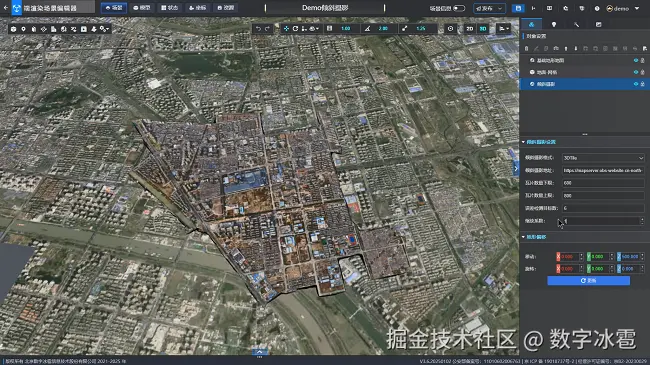Click the rotate Y value field

600,269
